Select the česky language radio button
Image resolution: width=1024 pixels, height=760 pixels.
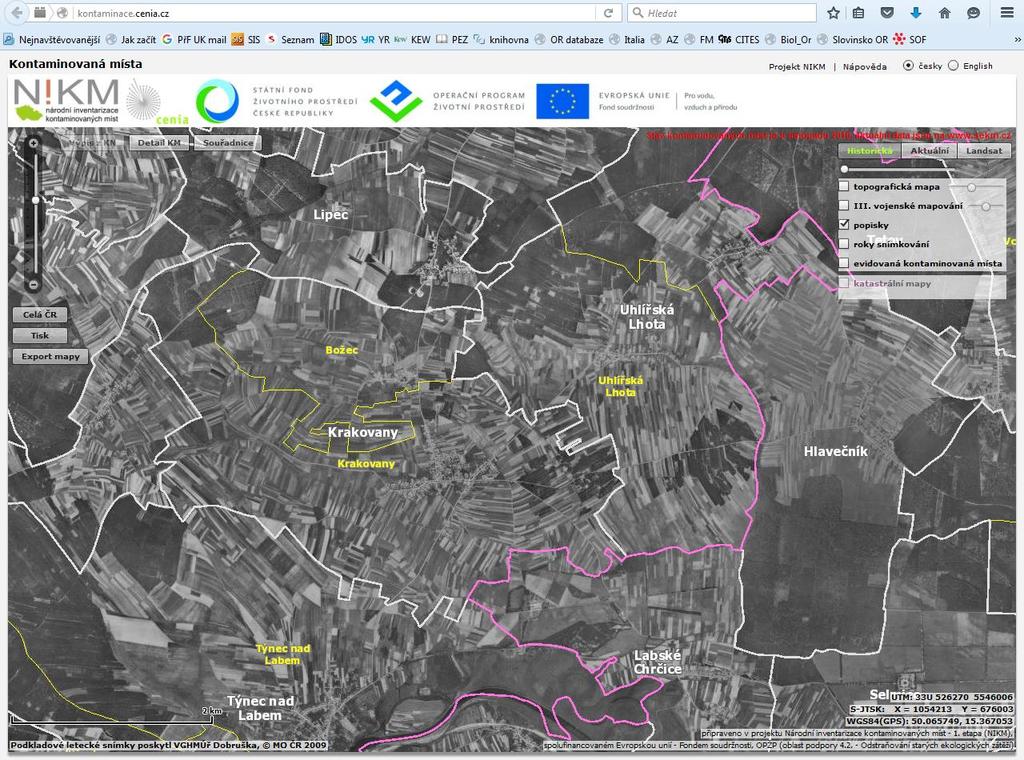908,65
